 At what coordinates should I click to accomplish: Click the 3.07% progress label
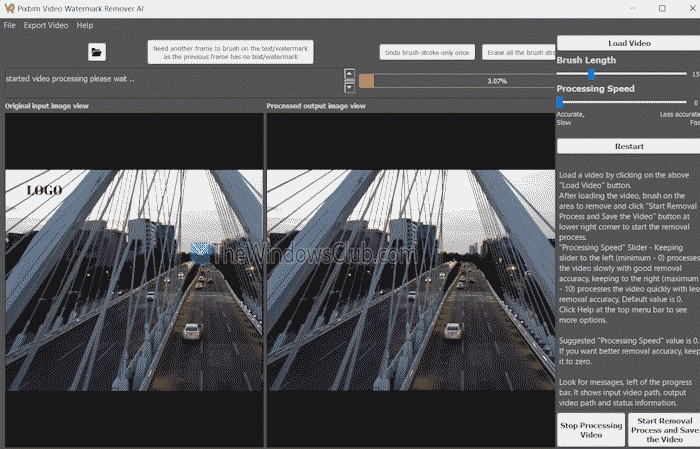click(x=497, y=81)
